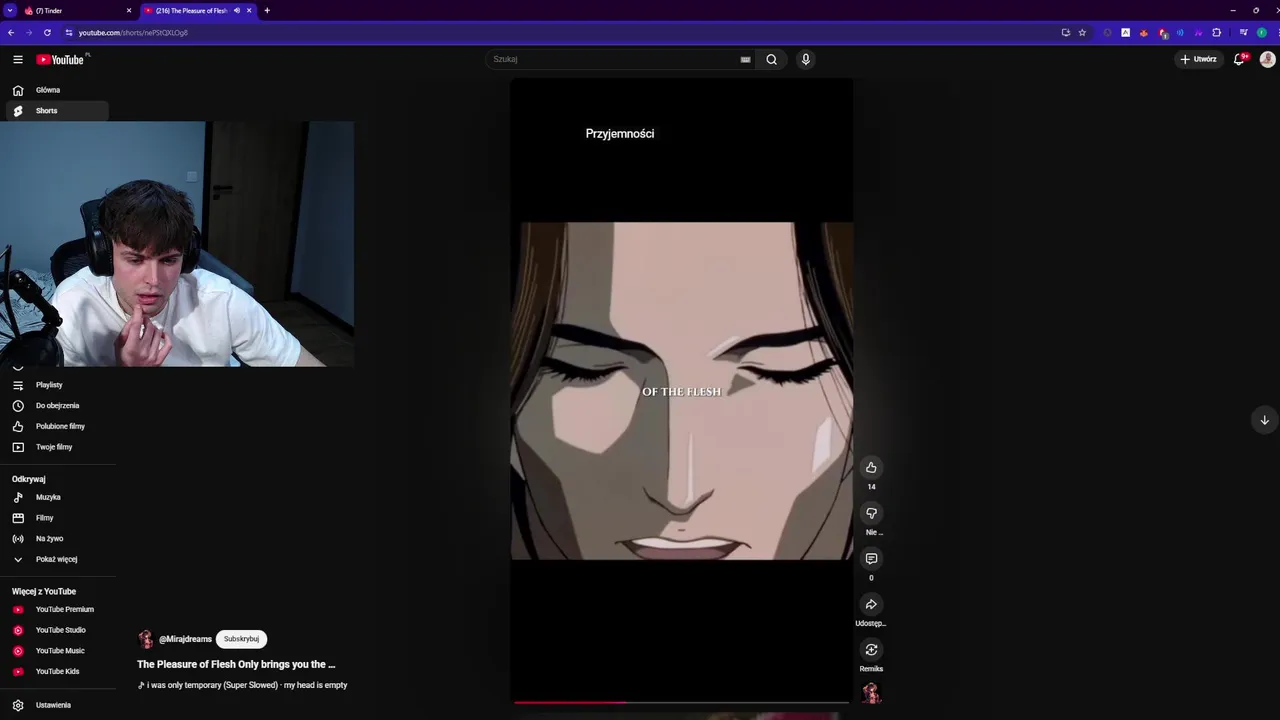
Task: Go forward in browser history
Action: (x=29, y=33)
